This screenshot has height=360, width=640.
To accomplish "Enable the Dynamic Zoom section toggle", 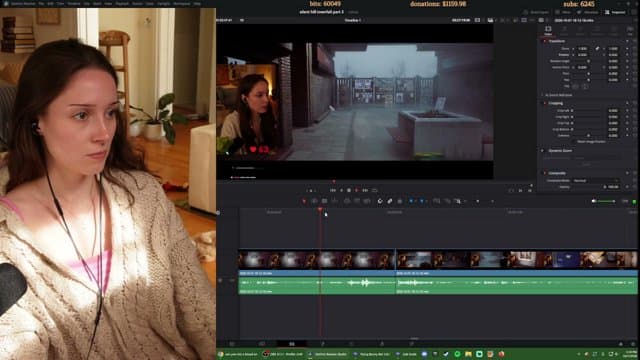I will [x=543, y=151].
